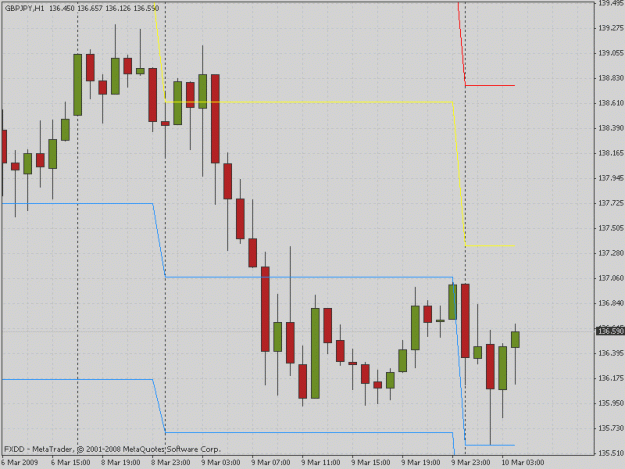Click the 138.390 price axis label

pos(611,128)
